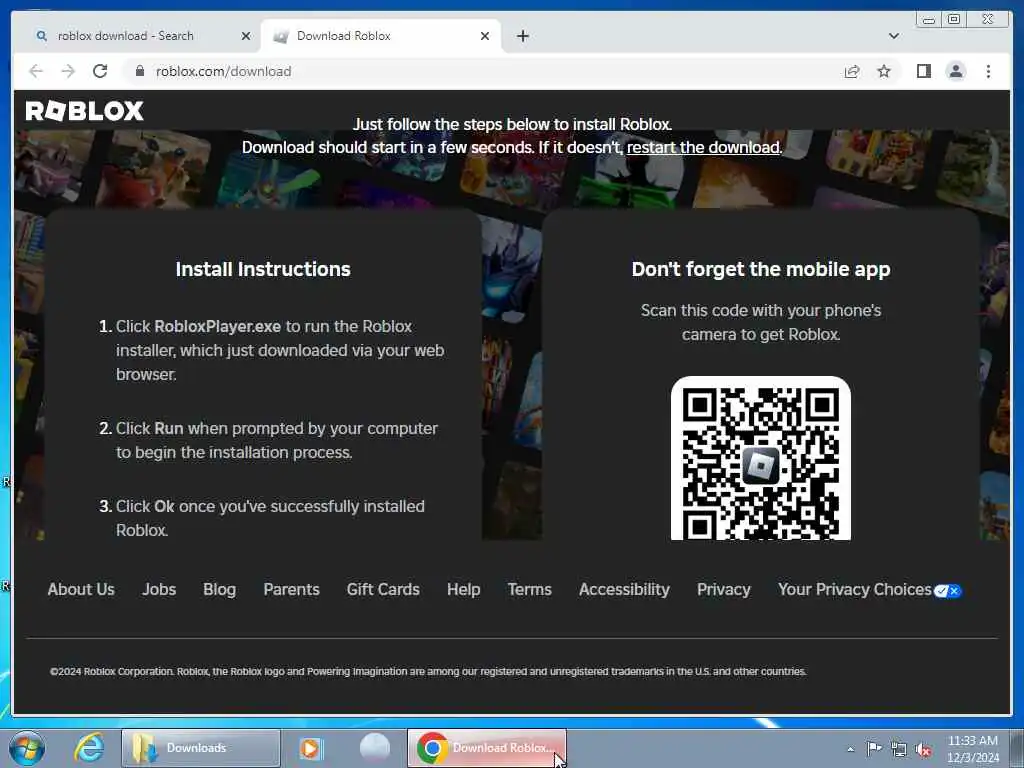Image resolution: width=1024 pixels, height=768 pixels.
Task: Close the 'Download Roblox' tab
Action: pyautogui.click(x=485, y=36)
